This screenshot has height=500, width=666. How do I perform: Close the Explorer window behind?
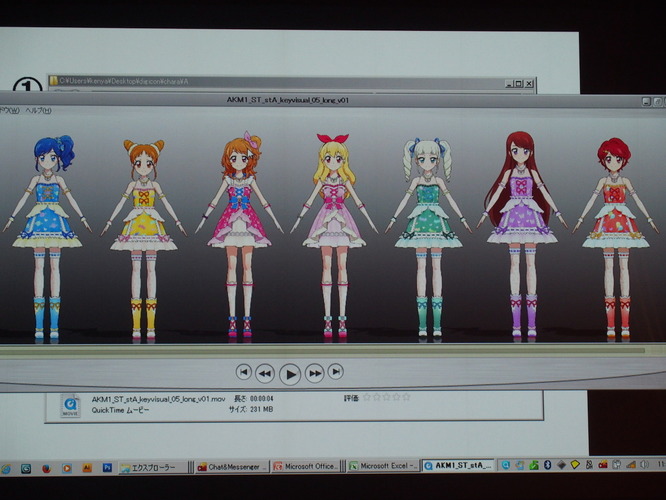[529, 84]
